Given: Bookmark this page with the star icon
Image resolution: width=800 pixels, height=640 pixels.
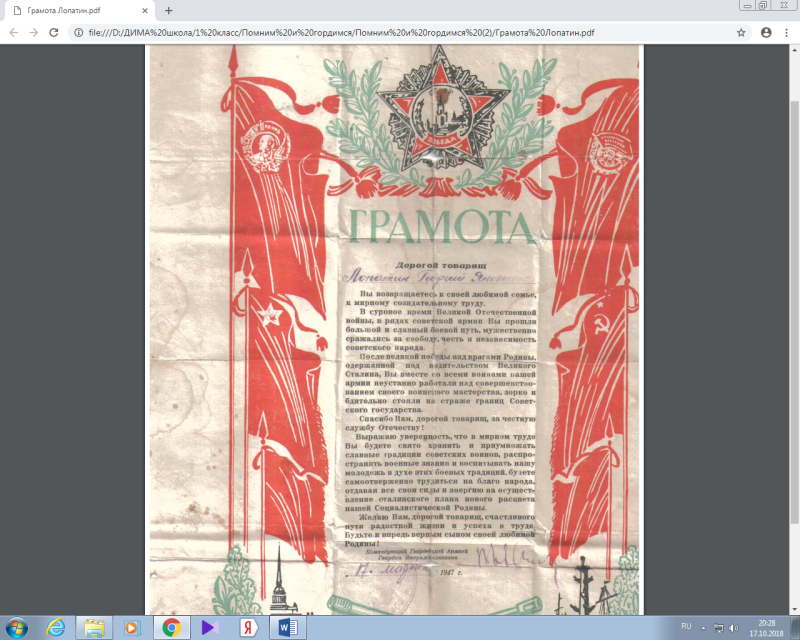Looking at the screenshot, I should 741,33.
